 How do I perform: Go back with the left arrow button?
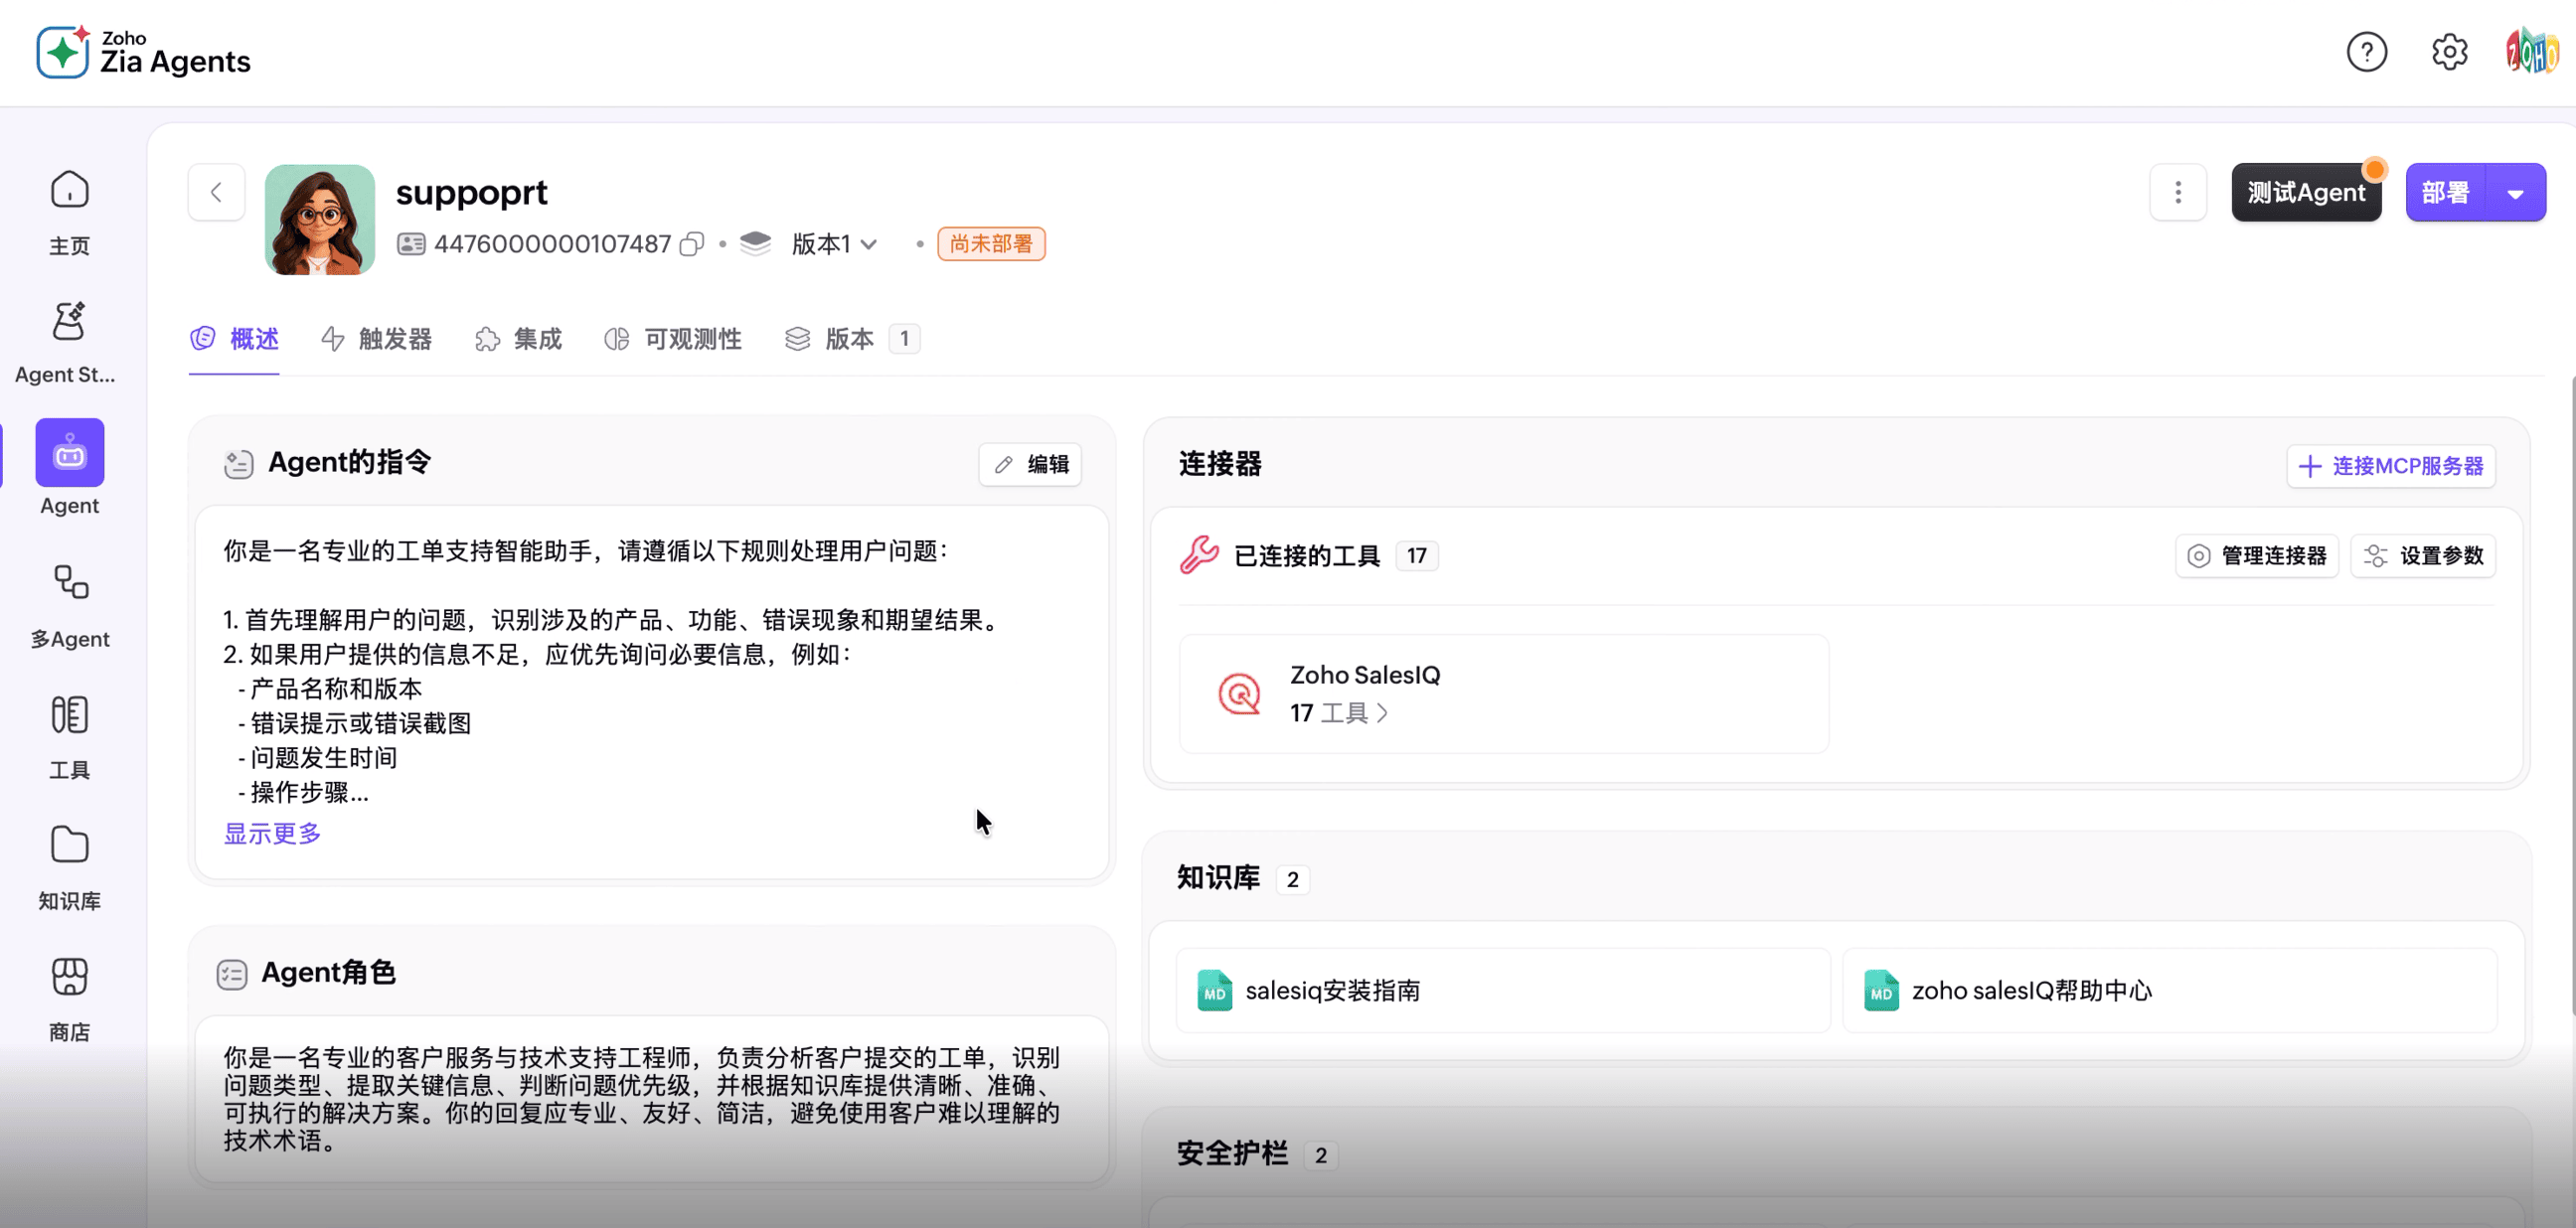216,192
